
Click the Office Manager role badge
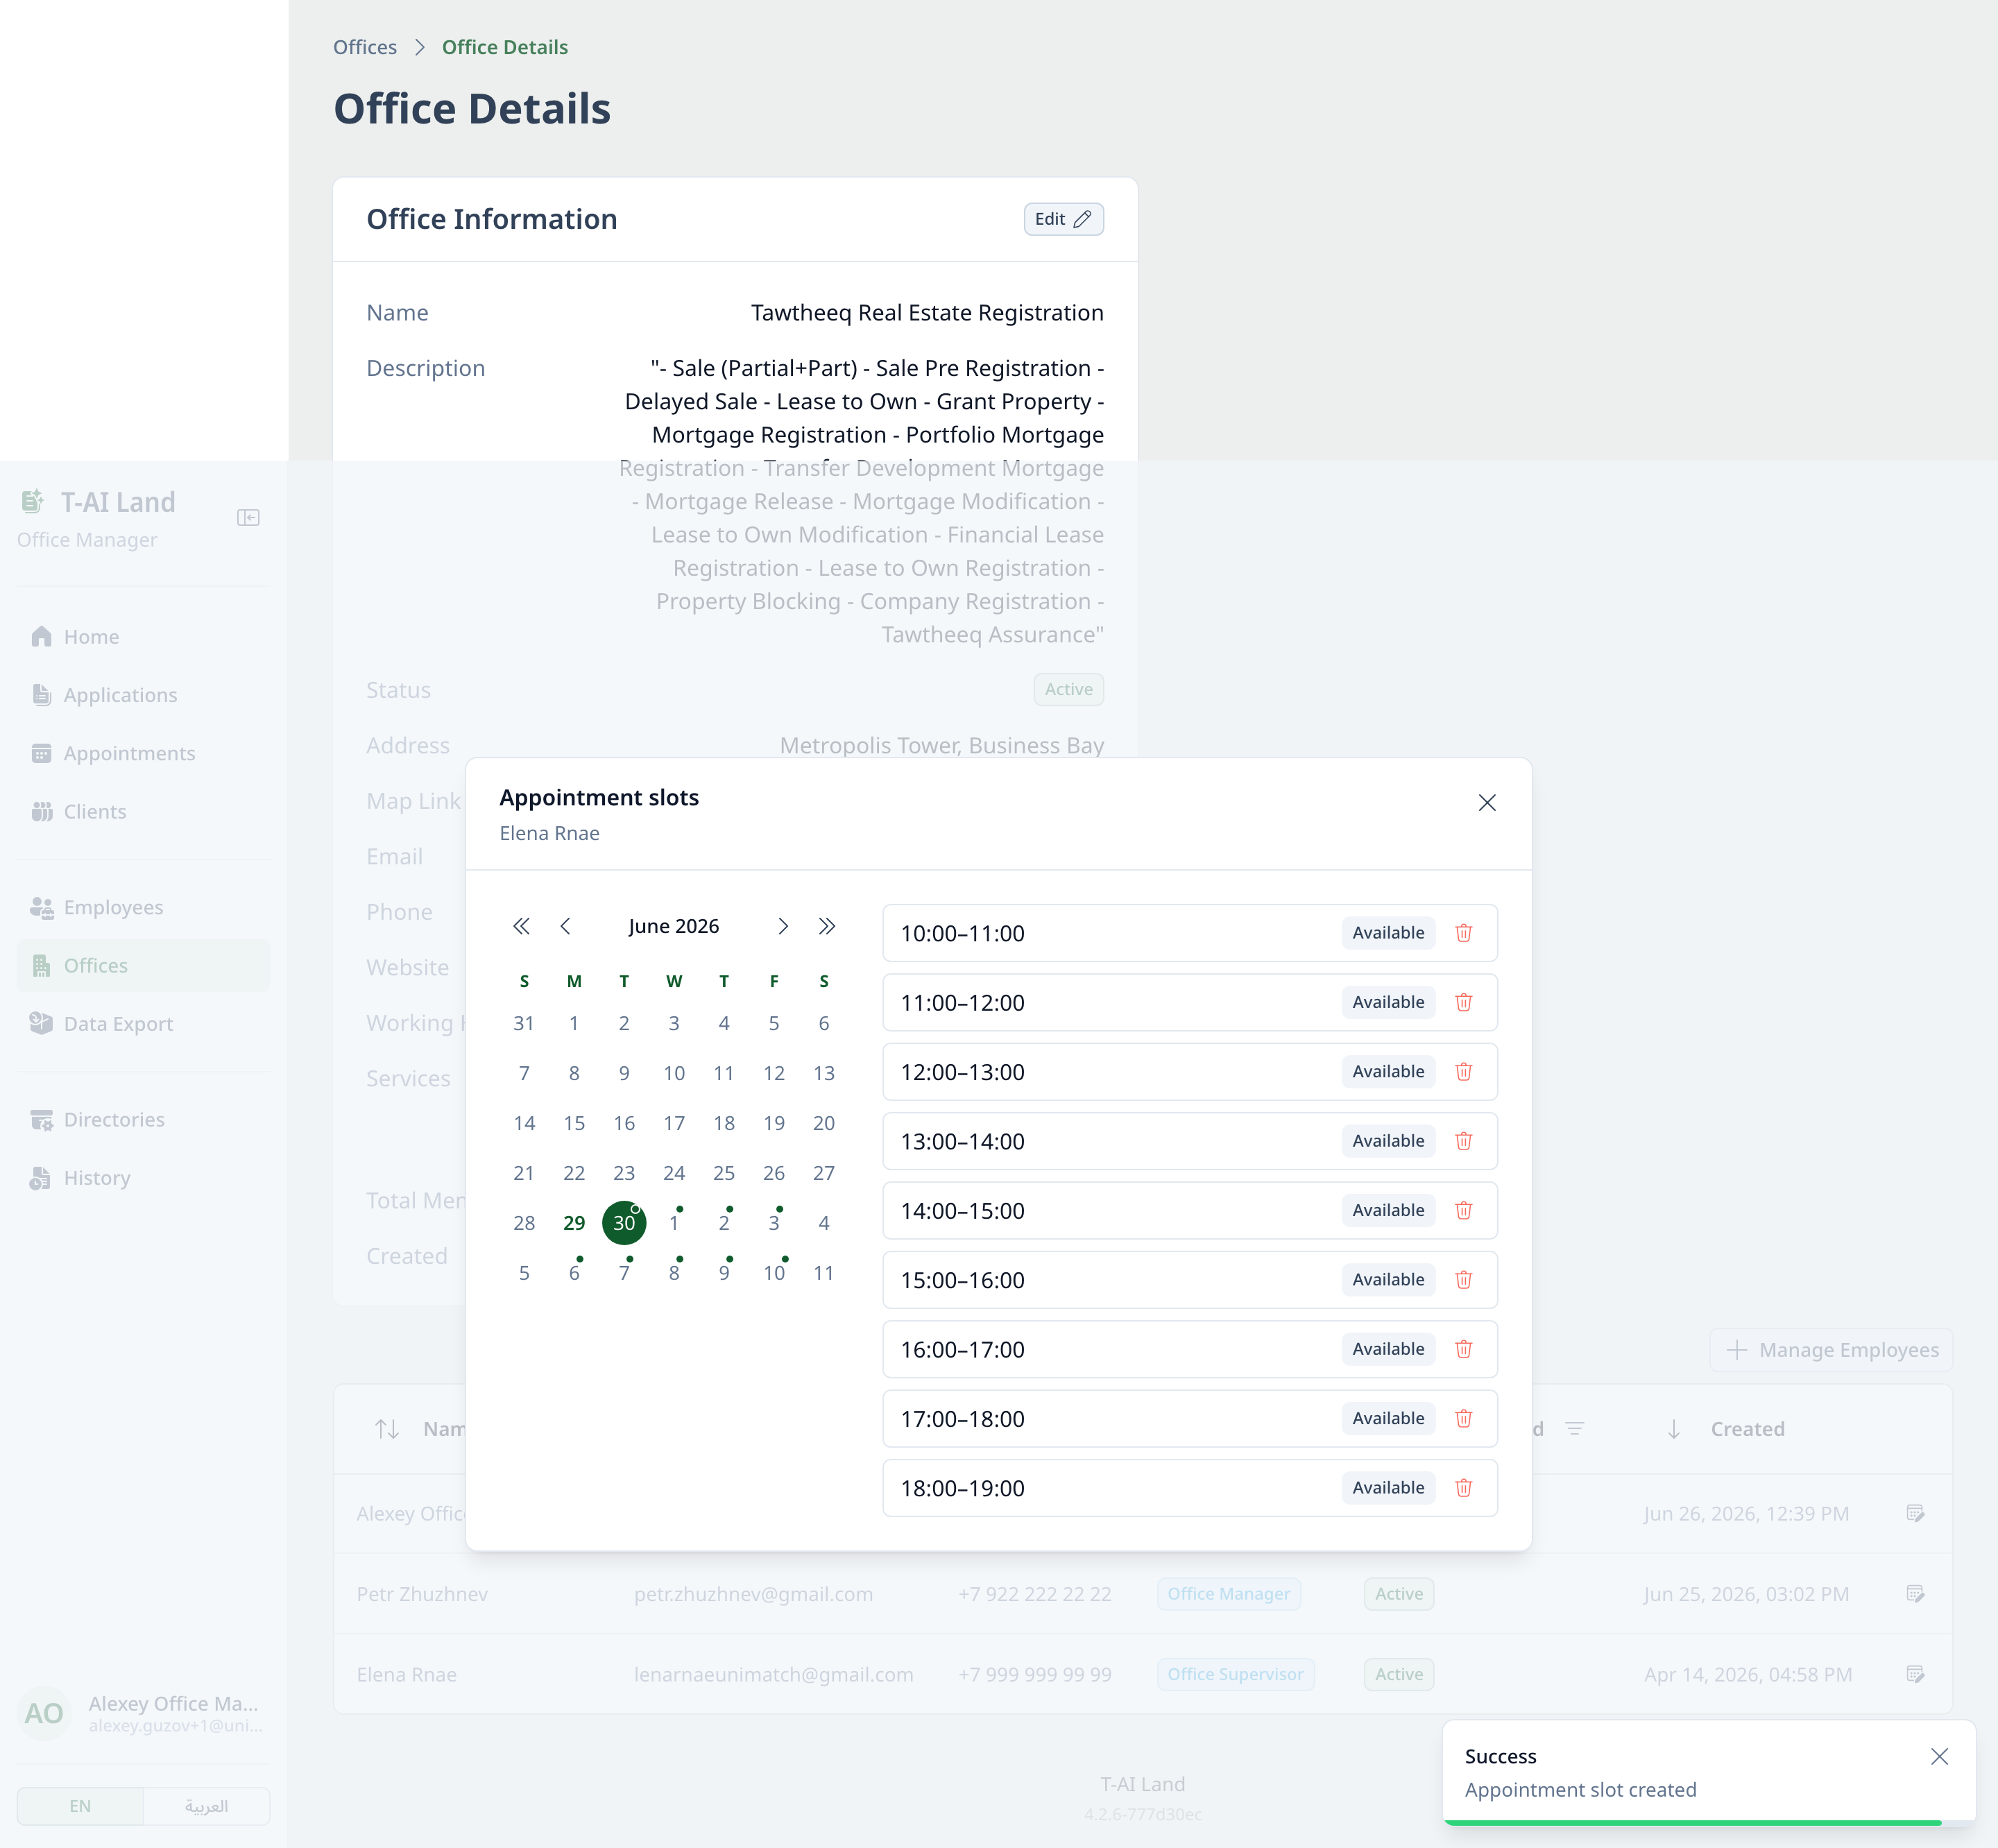(x=1229, y=1594)
